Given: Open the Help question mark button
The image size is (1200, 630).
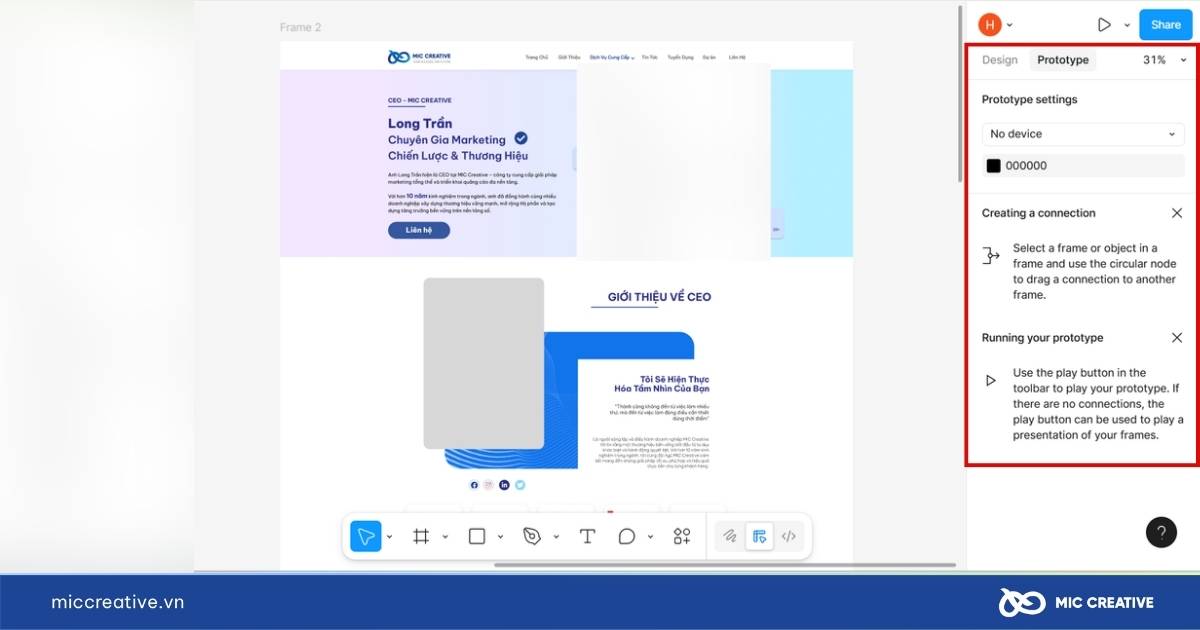Looking at the screenshot, I should pyautogui.click(x=1160, y=533).
